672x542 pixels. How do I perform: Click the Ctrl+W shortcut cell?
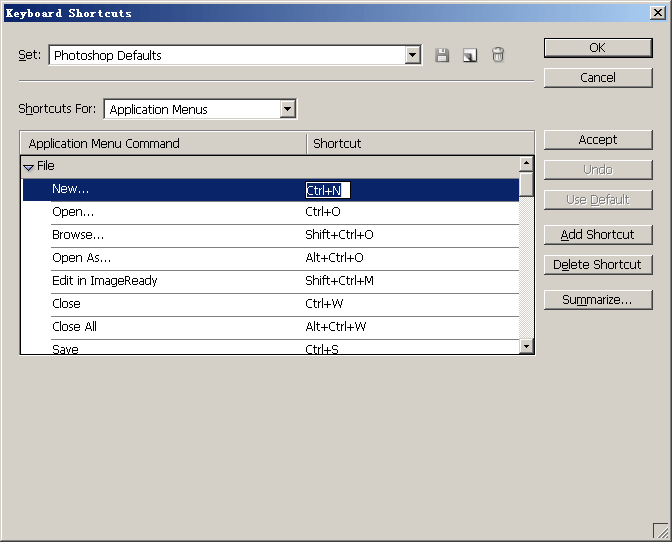pyautogui.click(x=324, y=304)
